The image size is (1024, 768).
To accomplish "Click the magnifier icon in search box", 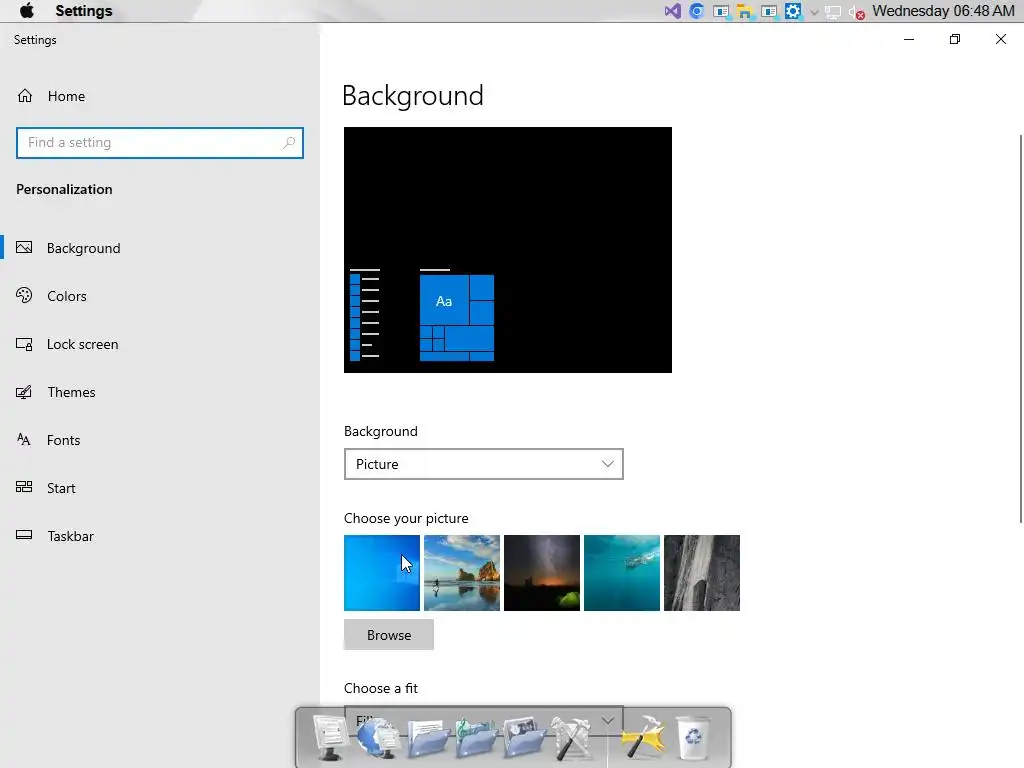I will 288,142.
